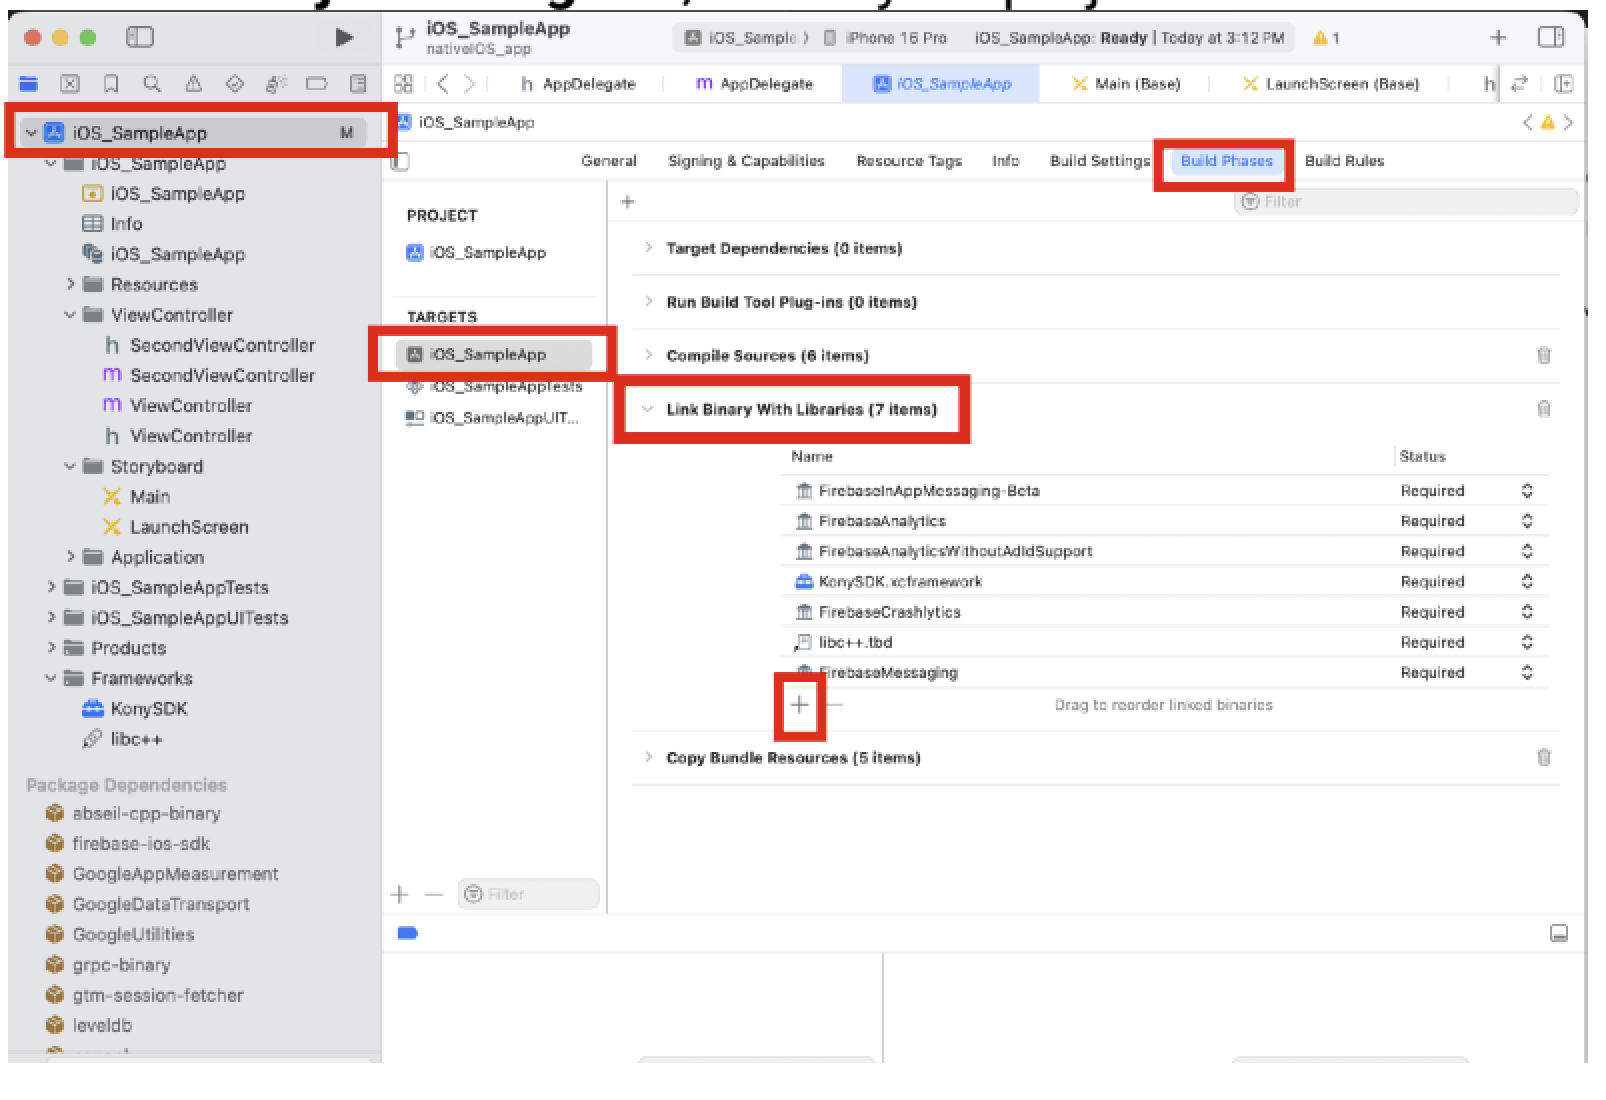Add a library with the plus under linked binaries

pos(799,705)
